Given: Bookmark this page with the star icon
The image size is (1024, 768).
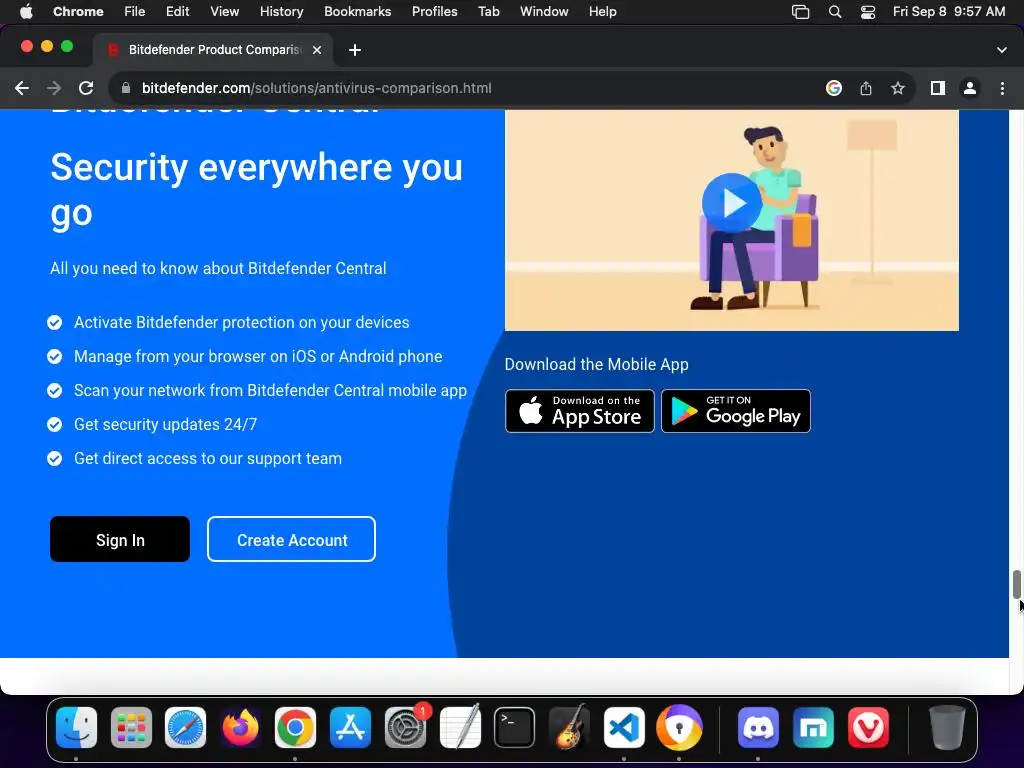Looking at the screenshot, I should (x=898, y=88).
